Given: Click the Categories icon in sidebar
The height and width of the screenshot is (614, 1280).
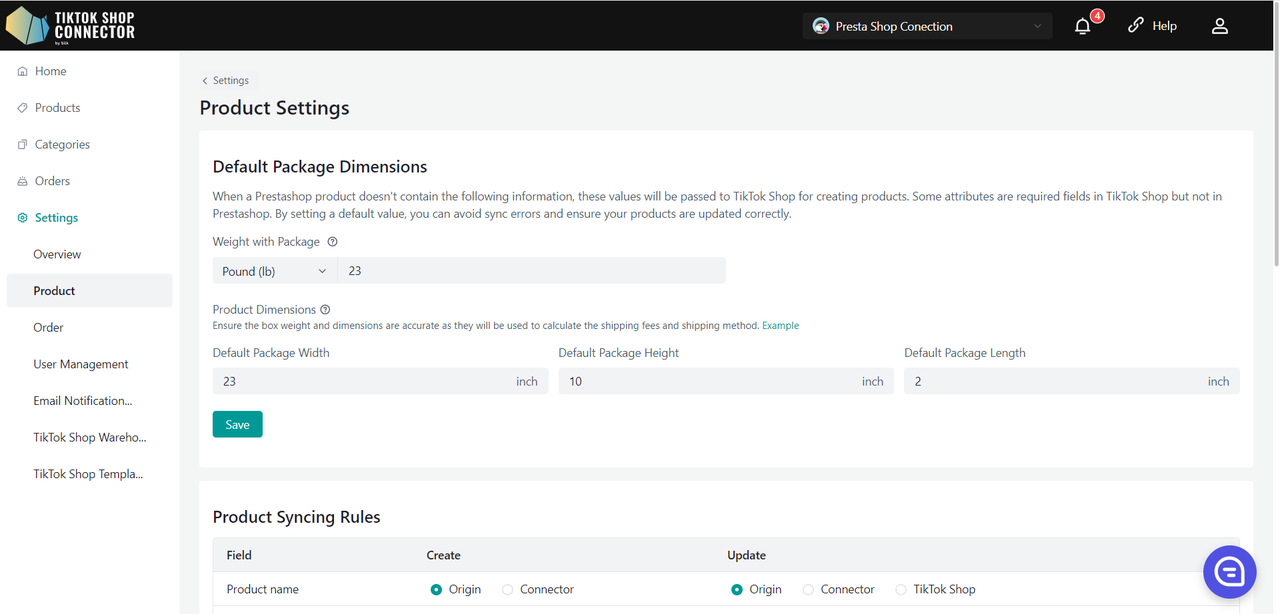Looking at the screenshot, I should (x=22, y=145).
